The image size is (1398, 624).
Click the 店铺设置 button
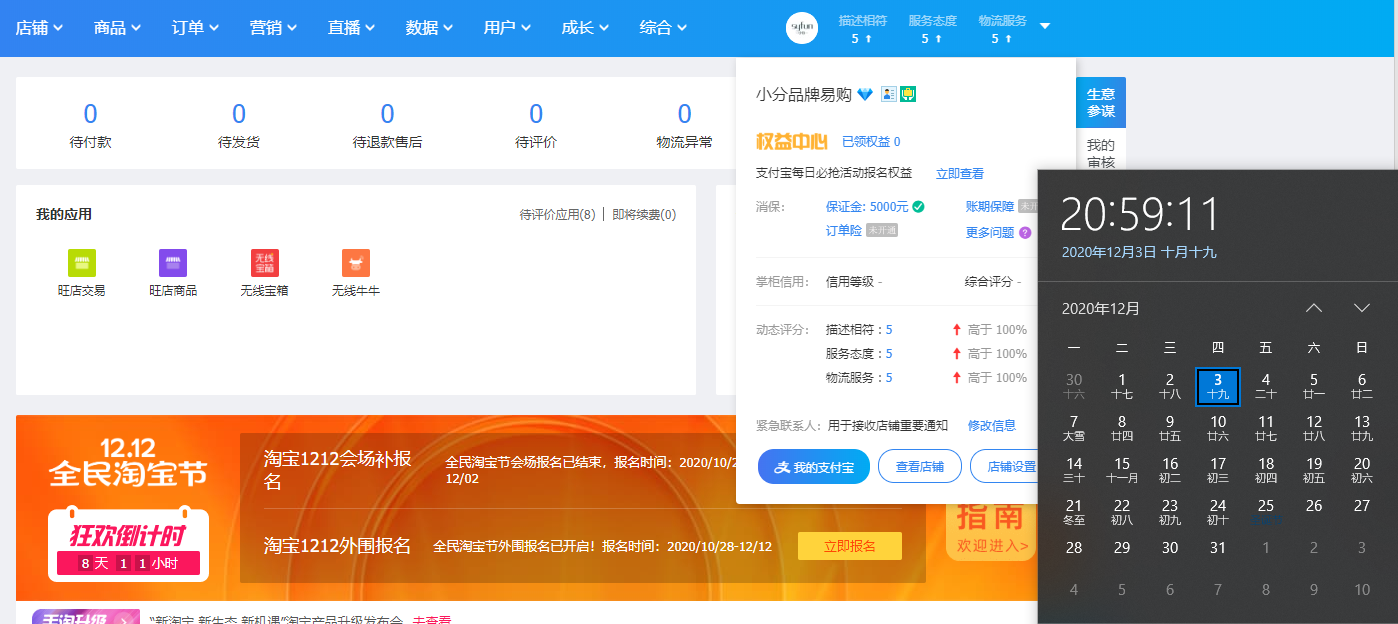coord(1004,467)
